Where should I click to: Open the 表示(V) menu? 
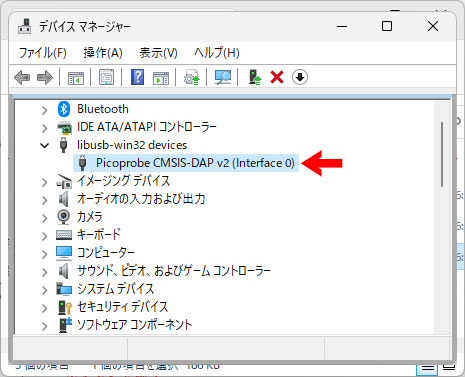click(x=158, y=53)
